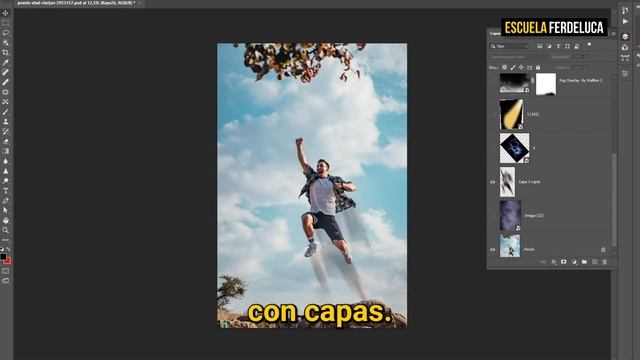Lock transparent pixels

click(504, 67)
